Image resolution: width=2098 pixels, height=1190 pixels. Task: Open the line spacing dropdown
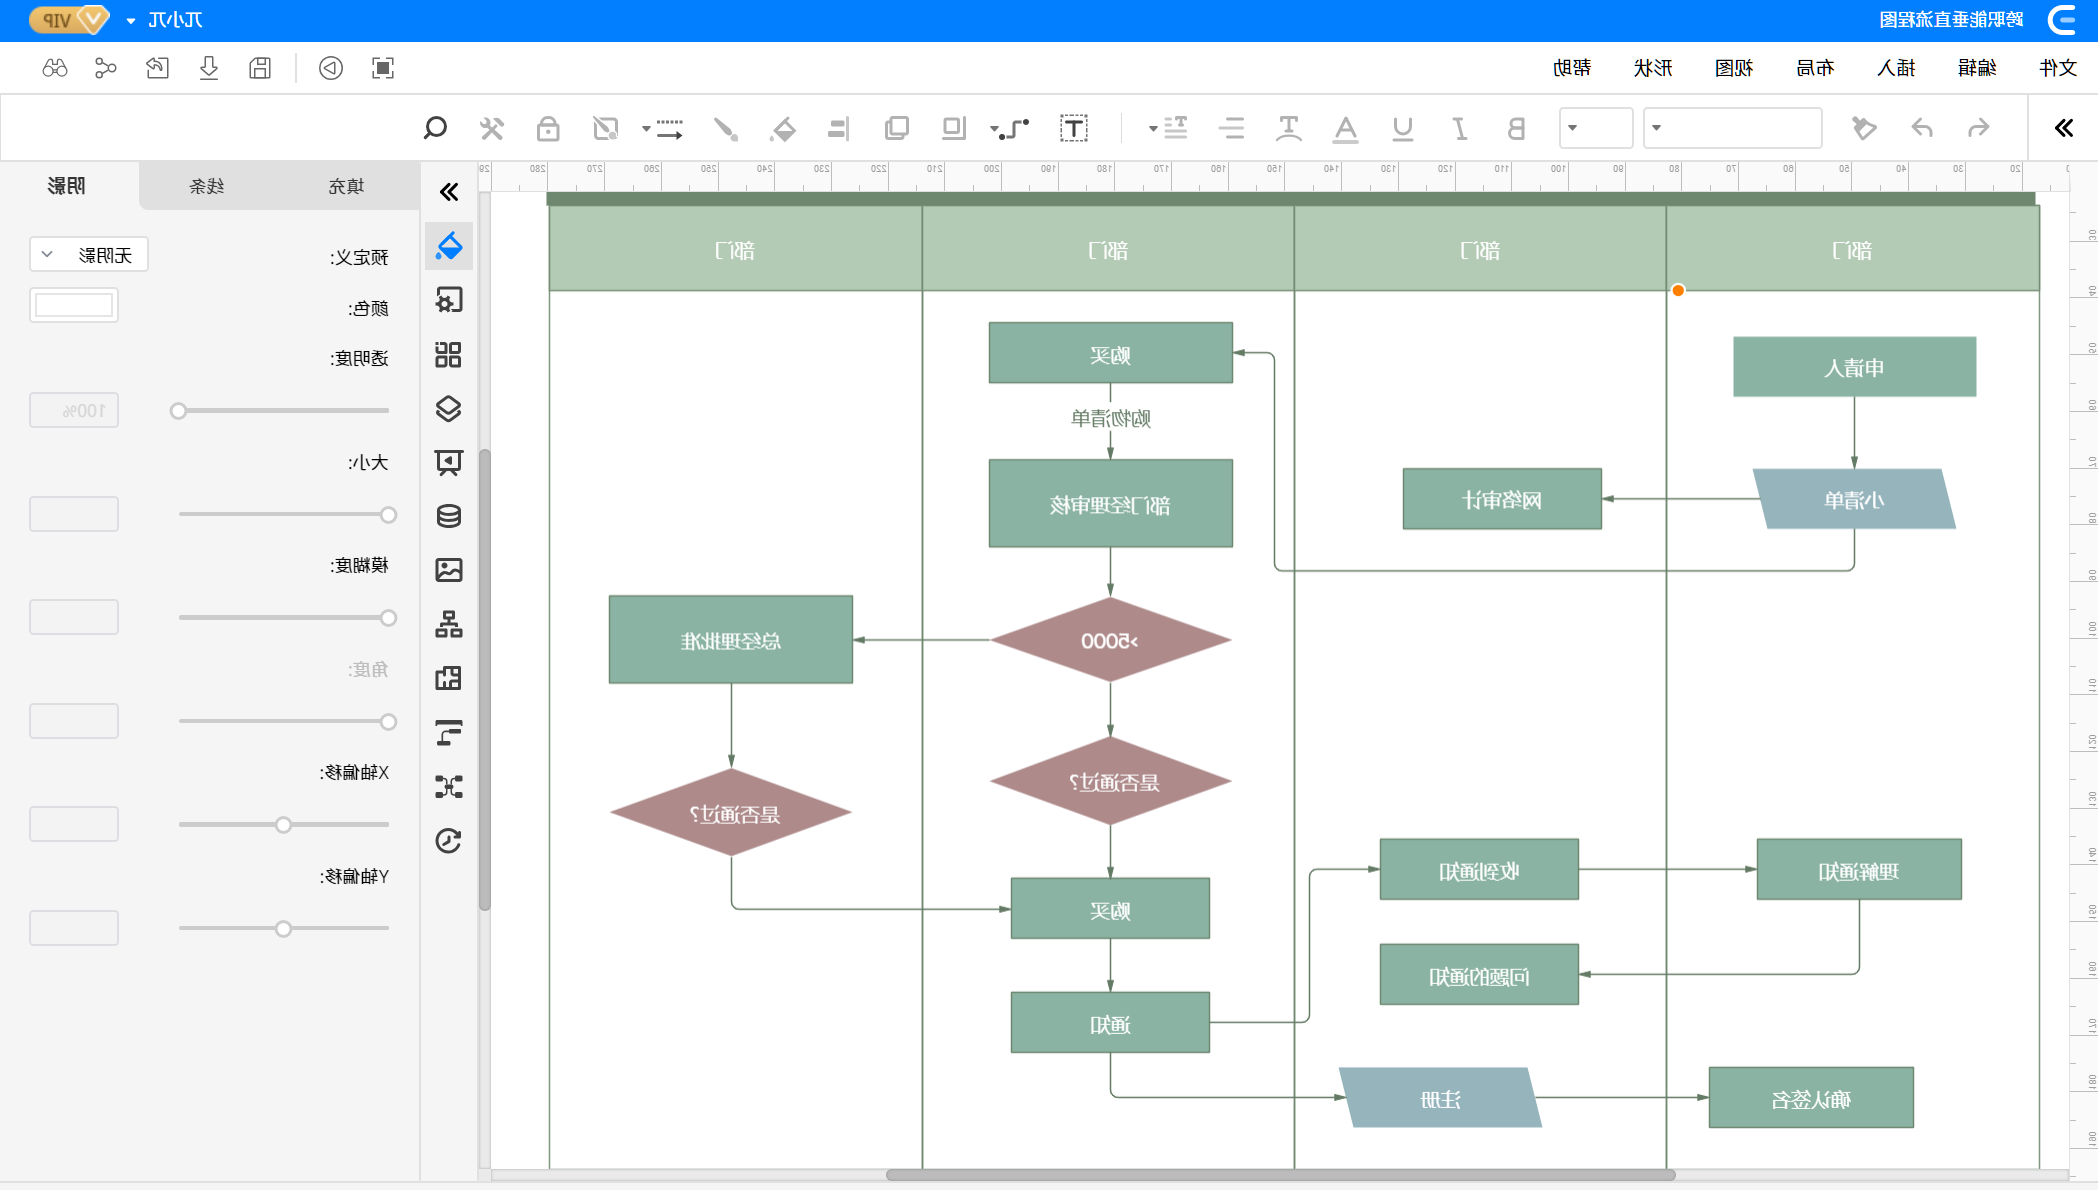(1167, 128)
